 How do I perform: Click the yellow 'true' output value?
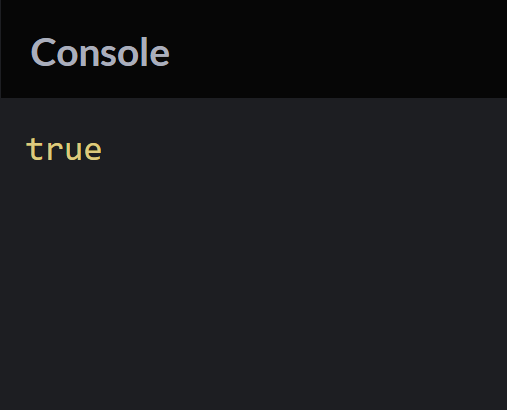point(64,150)
